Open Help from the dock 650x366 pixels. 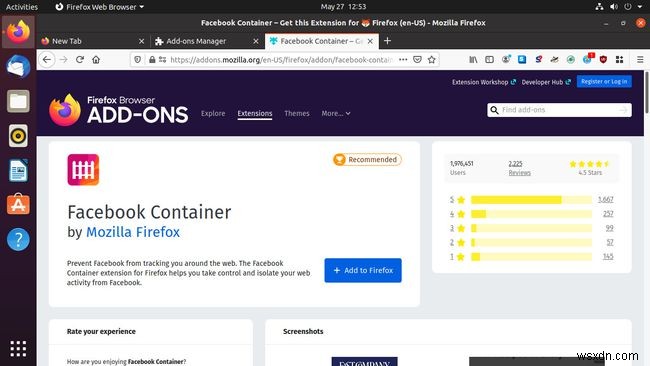(18, 239)
